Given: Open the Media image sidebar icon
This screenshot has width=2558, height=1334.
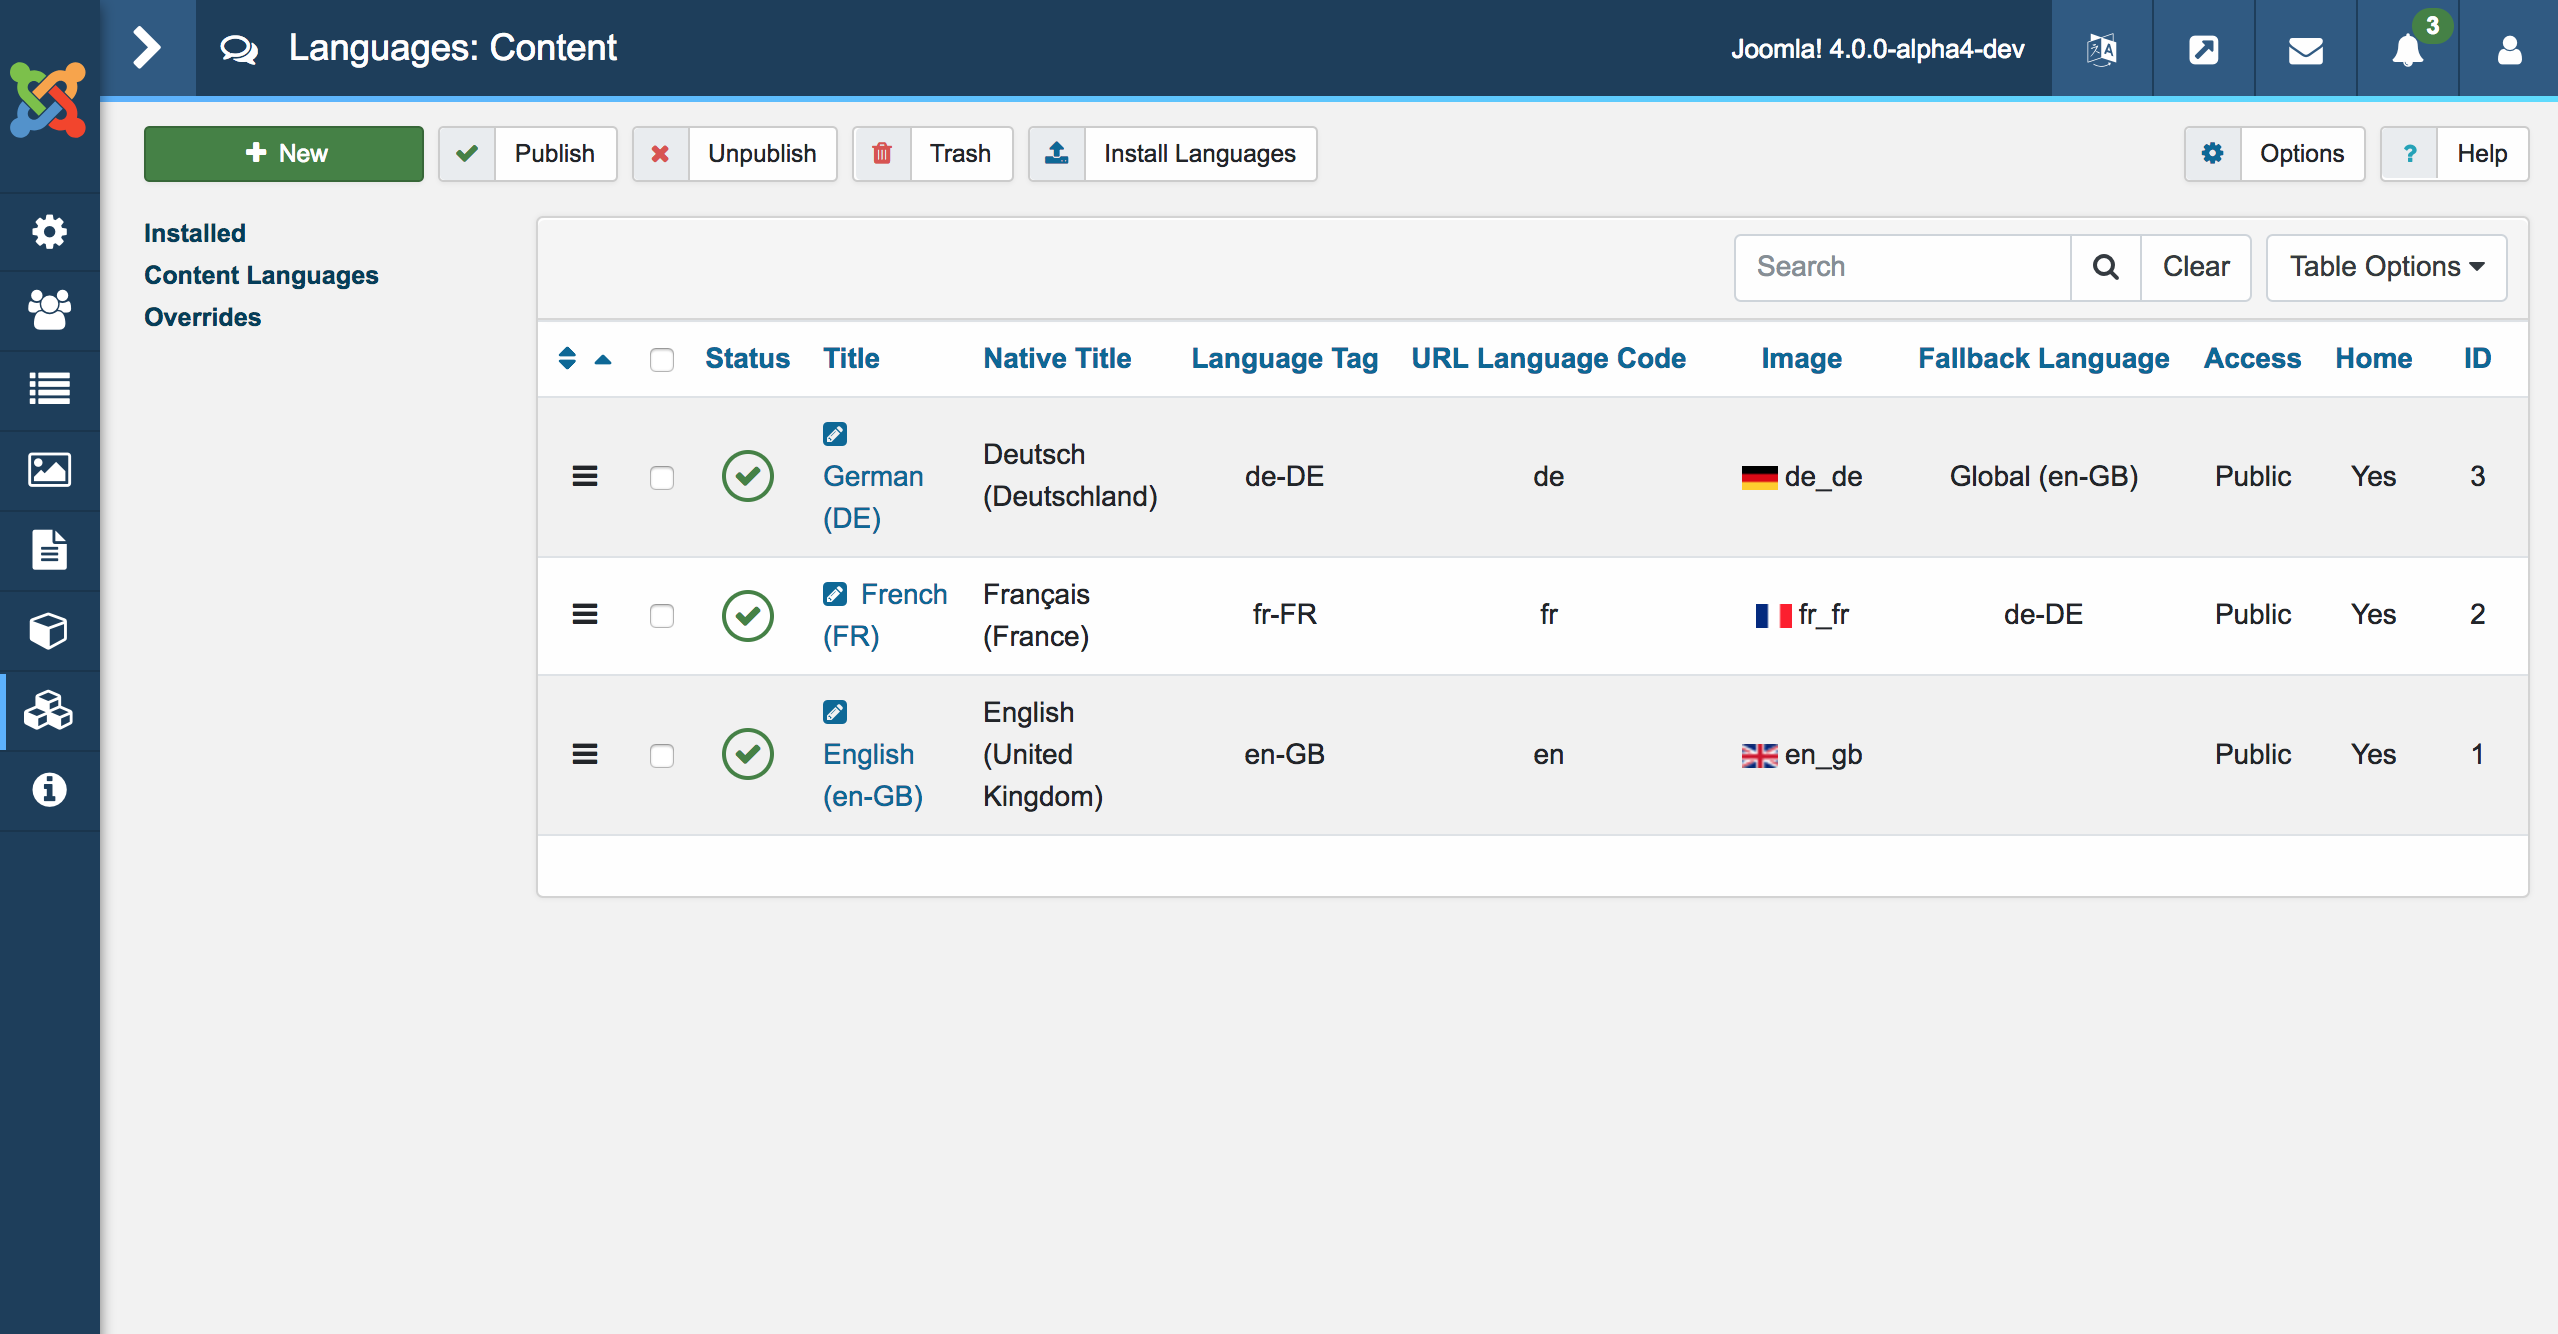Looking at the screenshot, I should click(48, 469).
